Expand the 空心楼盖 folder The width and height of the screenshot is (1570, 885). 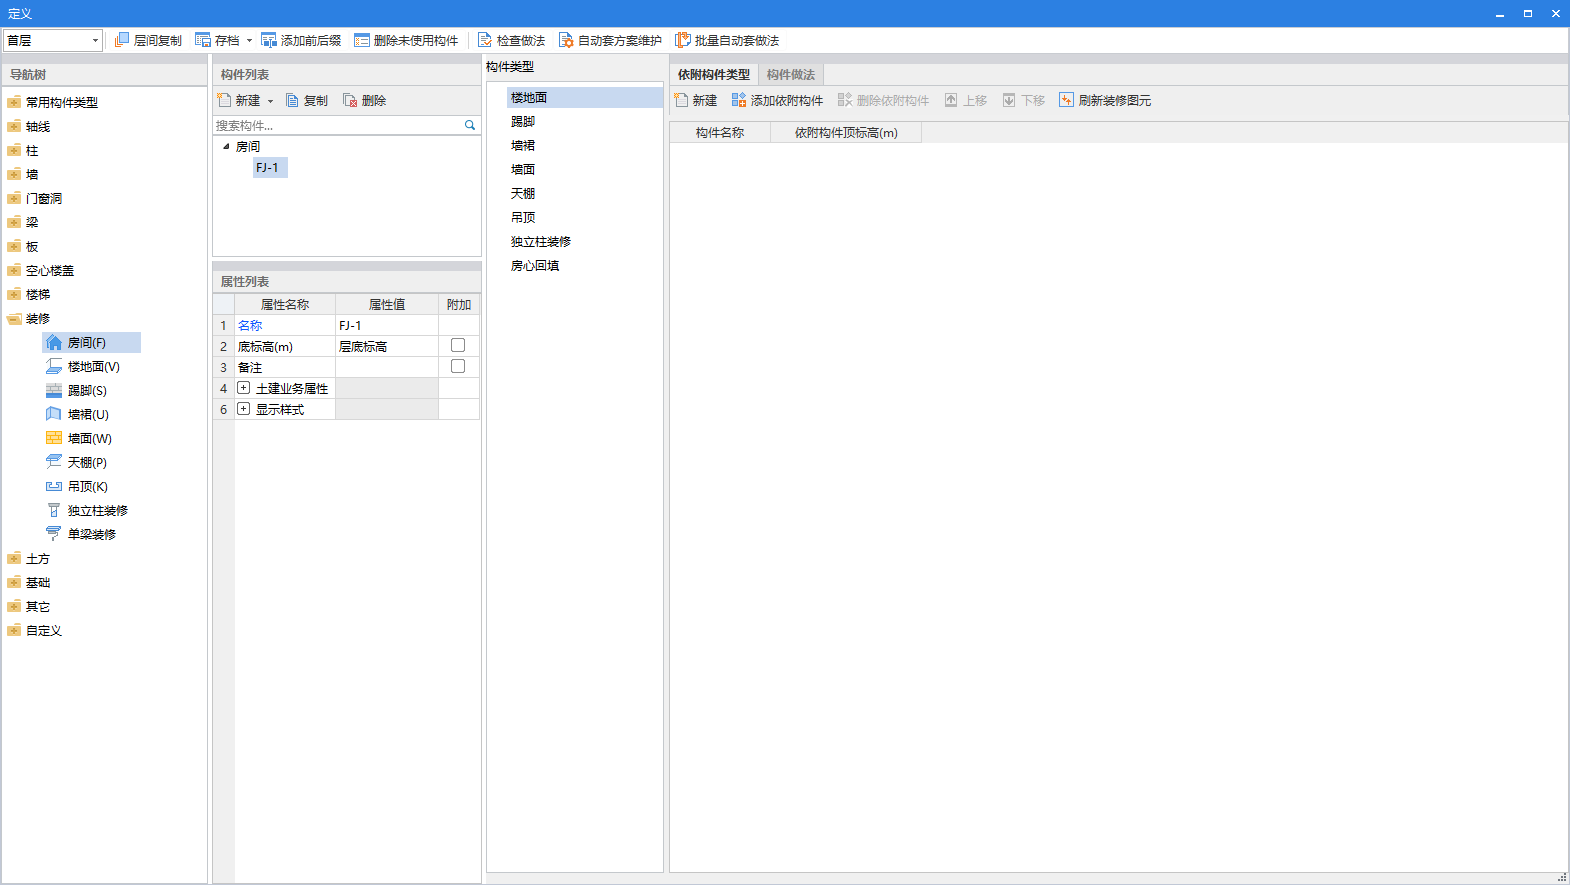14,271
